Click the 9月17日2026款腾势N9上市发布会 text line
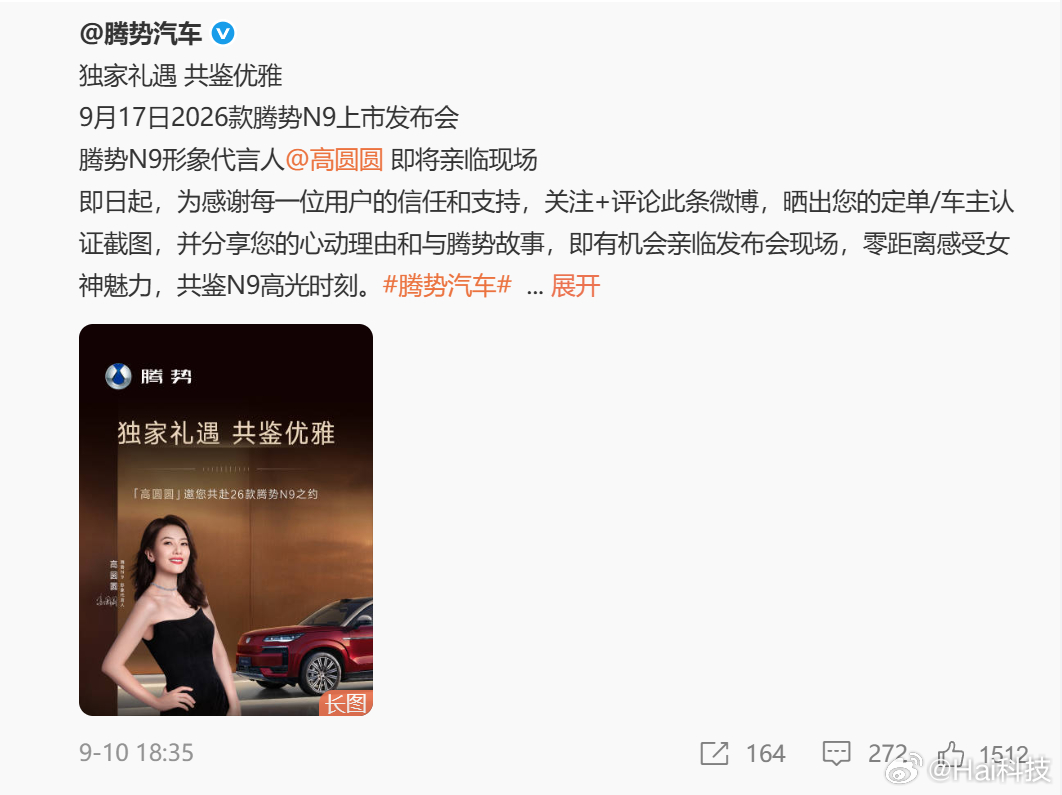This screenshot has width=1062, height=795. point(269,118)
